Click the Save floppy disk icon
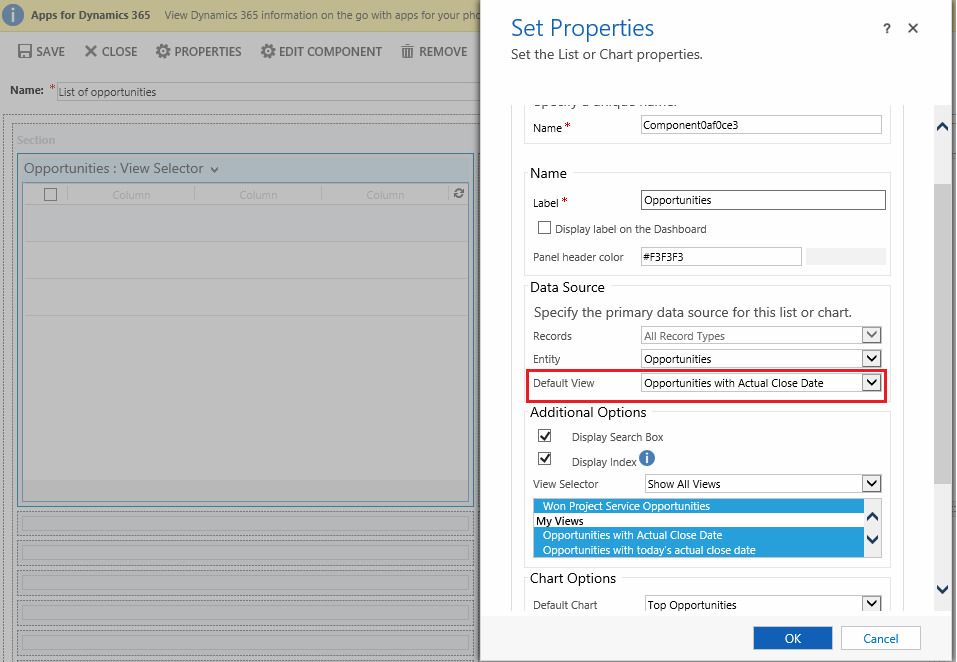Viewport: 957px width, 662px height. pyautogui.click(x=24, y=51)
